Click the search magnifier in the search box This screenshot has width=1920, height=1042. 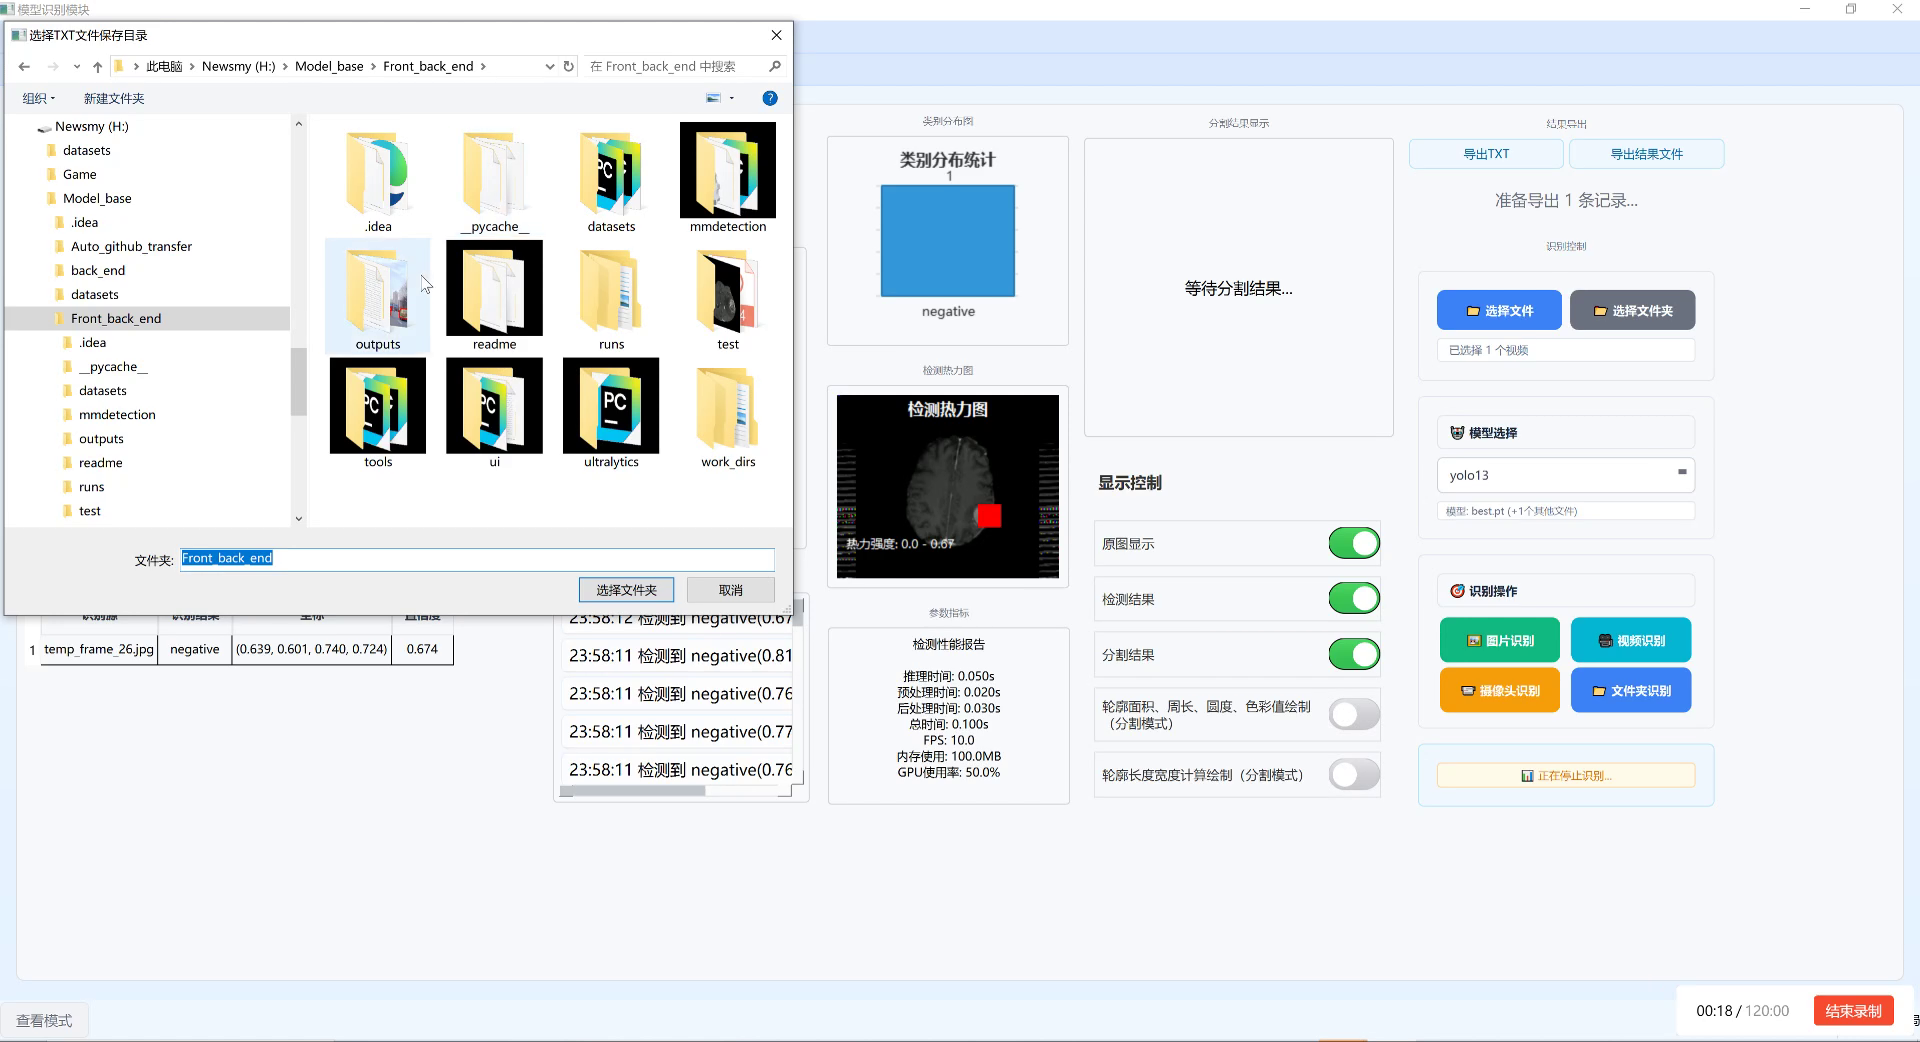pyautogui.click(x=775, y=66)
